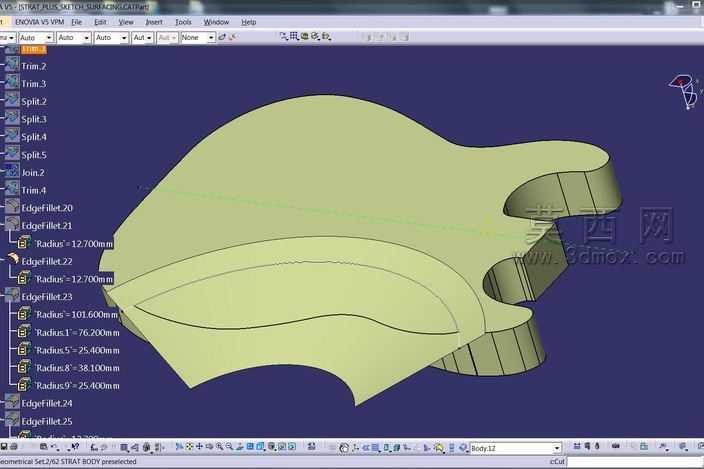The width and height of the screenshot is (704, 469).
Task: Select EdgeFillet.24 in the tree
Action: [47, 403]
